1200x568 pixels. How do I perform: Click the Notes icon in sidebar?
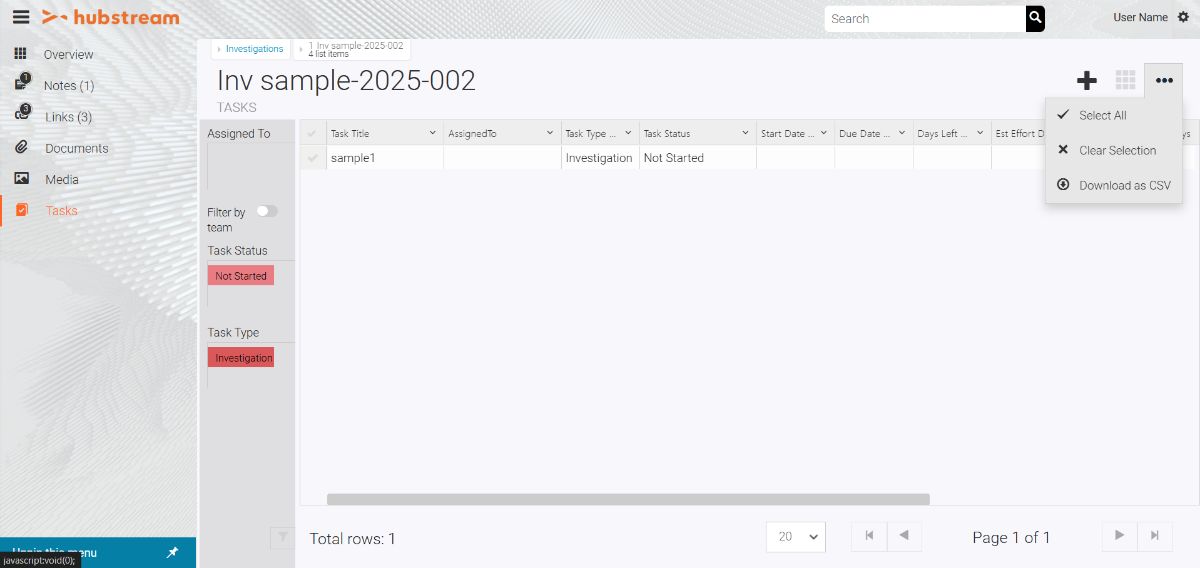click(x=21, y=84)
